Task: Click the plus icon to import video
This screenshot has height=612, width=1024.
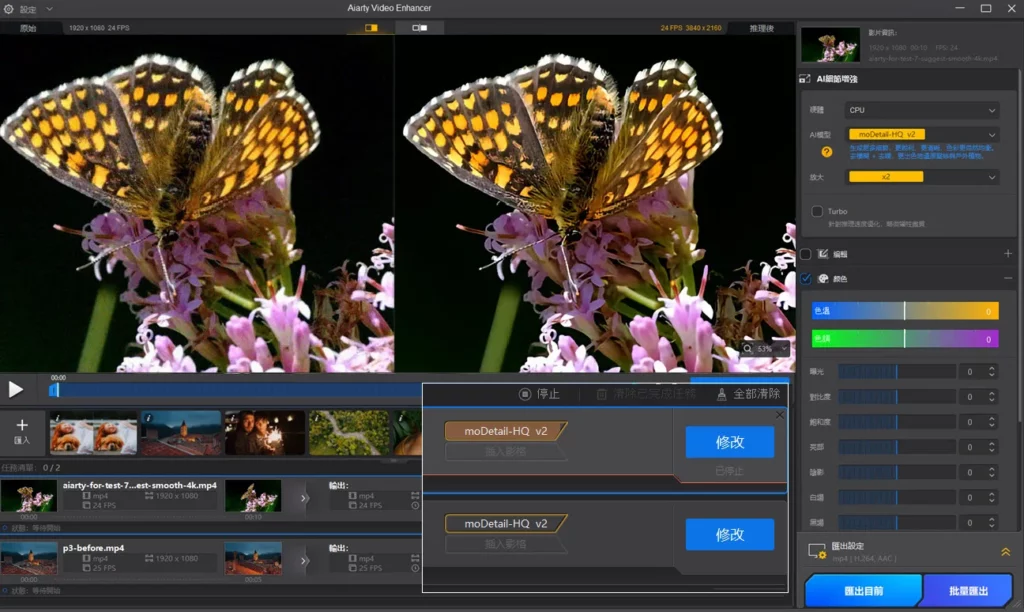Action: click(22, 426)
